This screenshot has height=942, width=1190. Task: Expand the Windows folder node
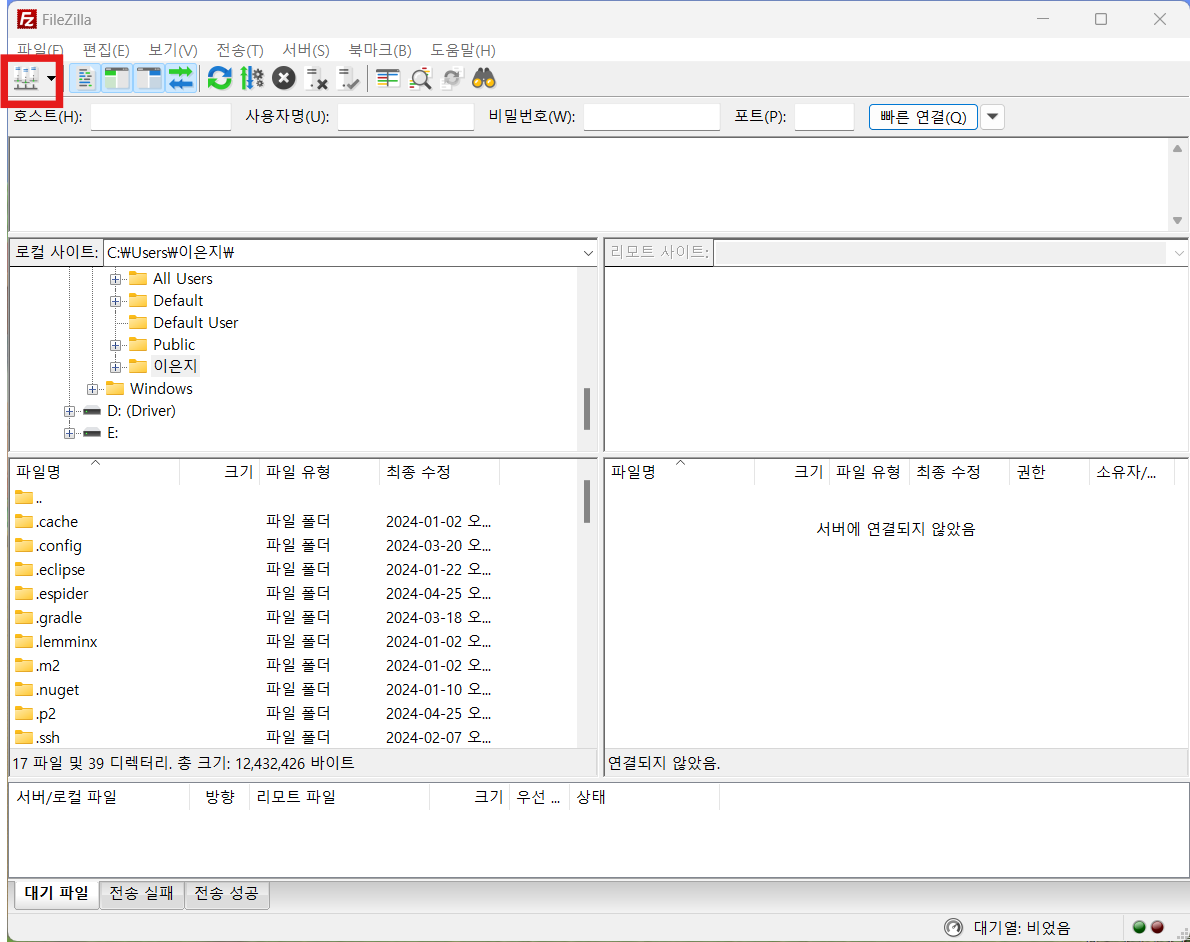(92, 389)
